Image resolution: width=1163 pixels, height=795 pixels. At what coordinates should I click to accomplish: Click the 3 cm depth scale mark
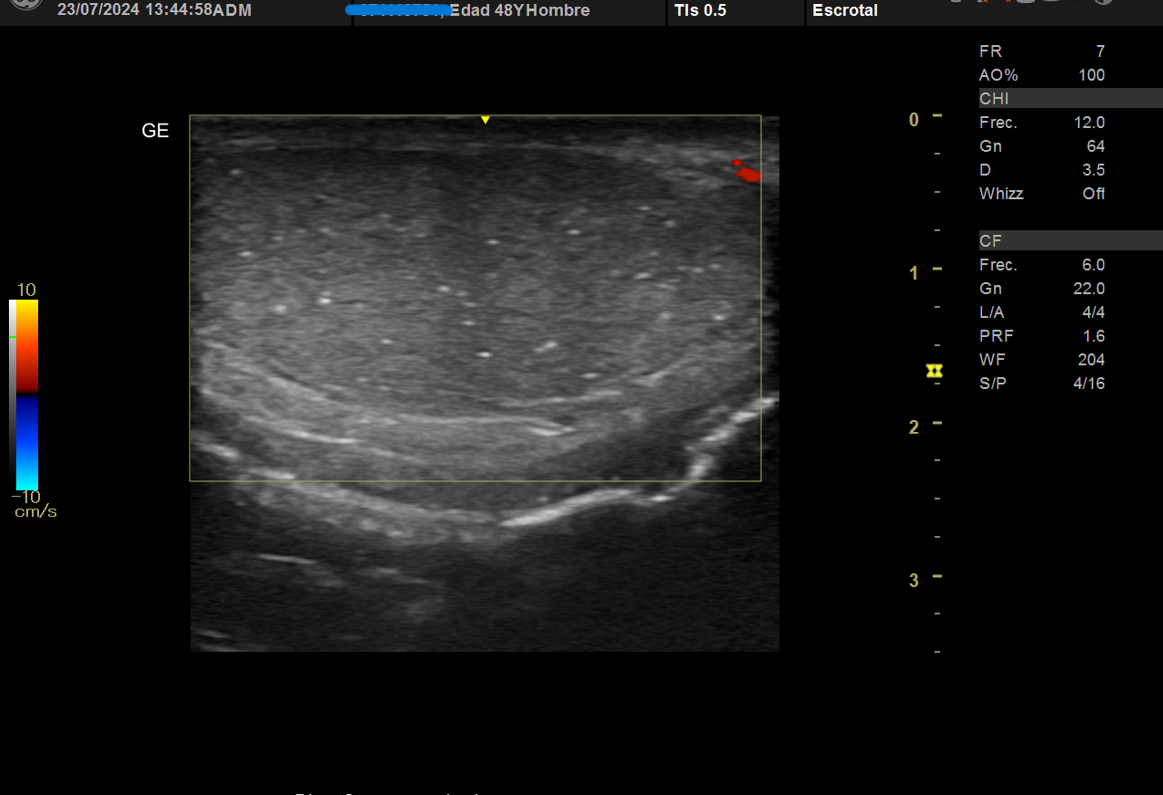point(937,578)
